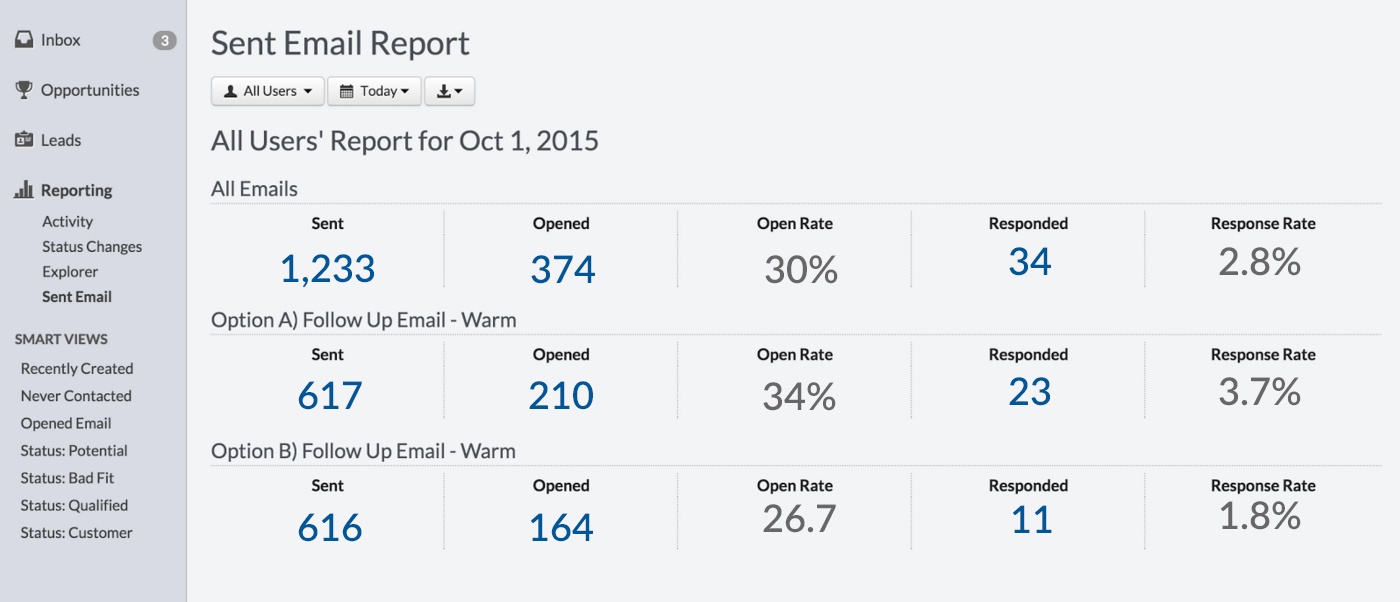The height and width of the screenshot is (602, 1400).
Task: Open the Status: Qualified smart view
Action: 74,506
